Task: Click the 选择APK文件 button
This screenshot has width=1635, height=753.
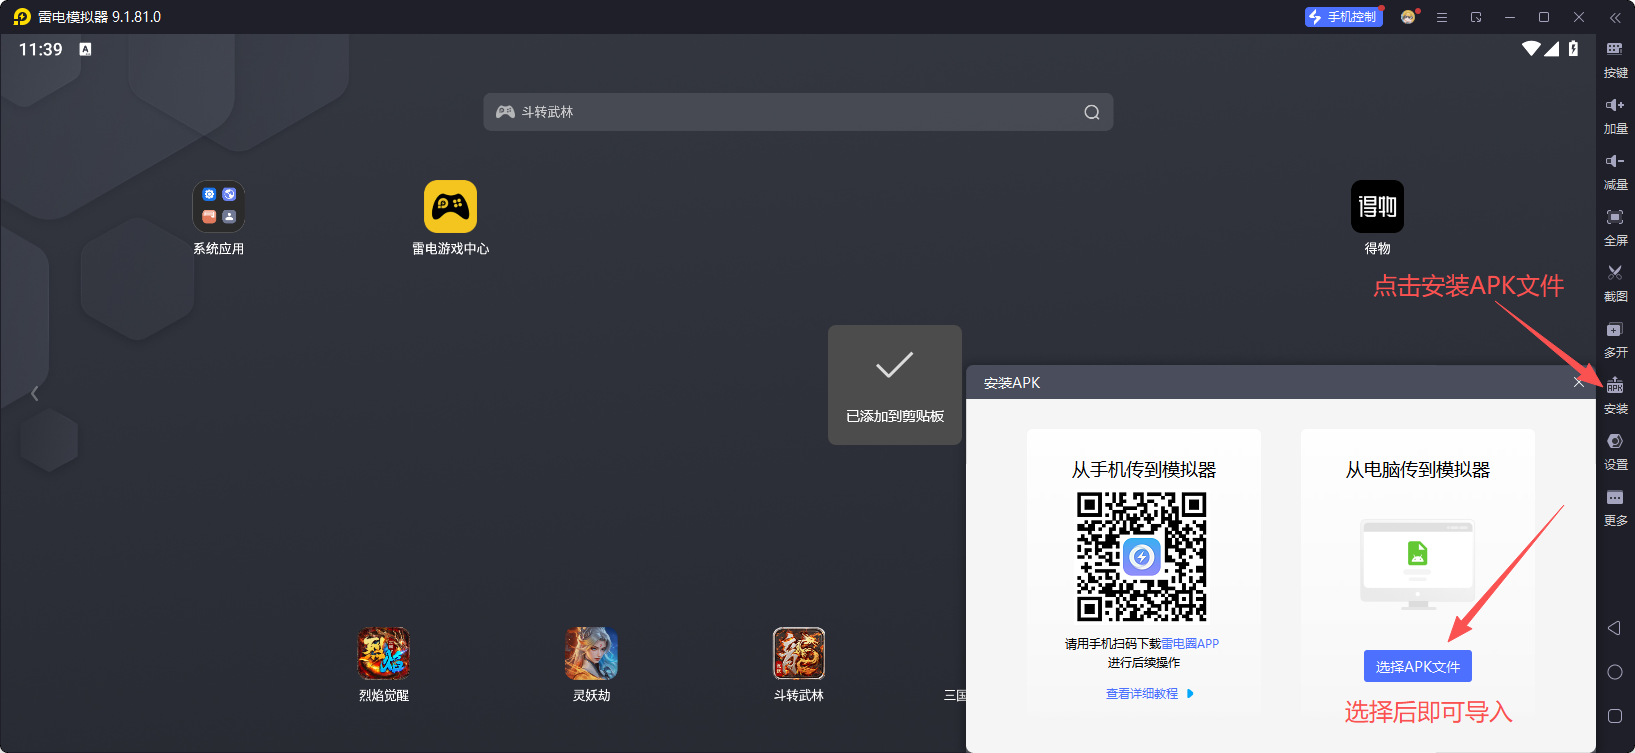Action: pyautogui.click(x=1417, y=666)
